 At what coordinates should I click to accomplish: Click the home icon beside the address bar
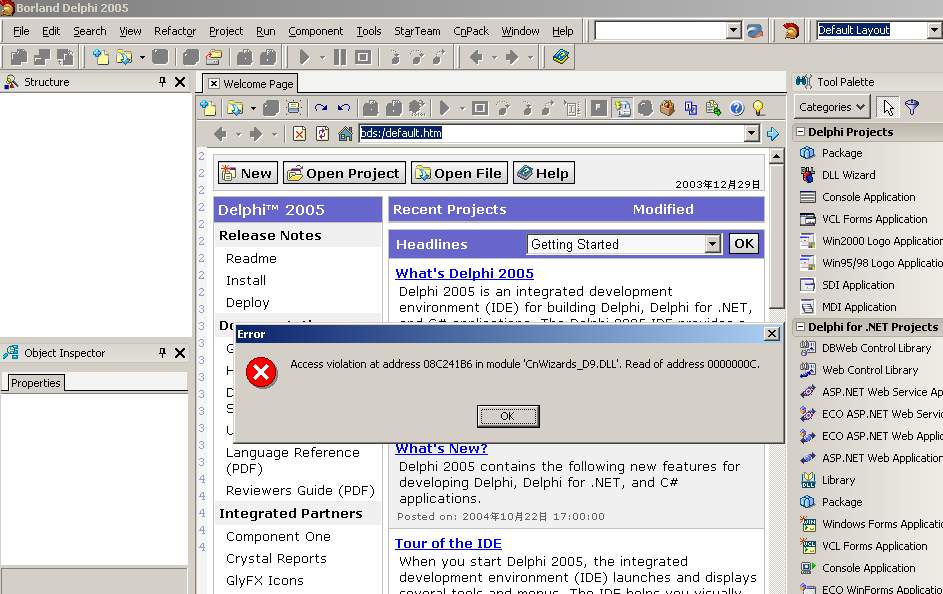345,133
